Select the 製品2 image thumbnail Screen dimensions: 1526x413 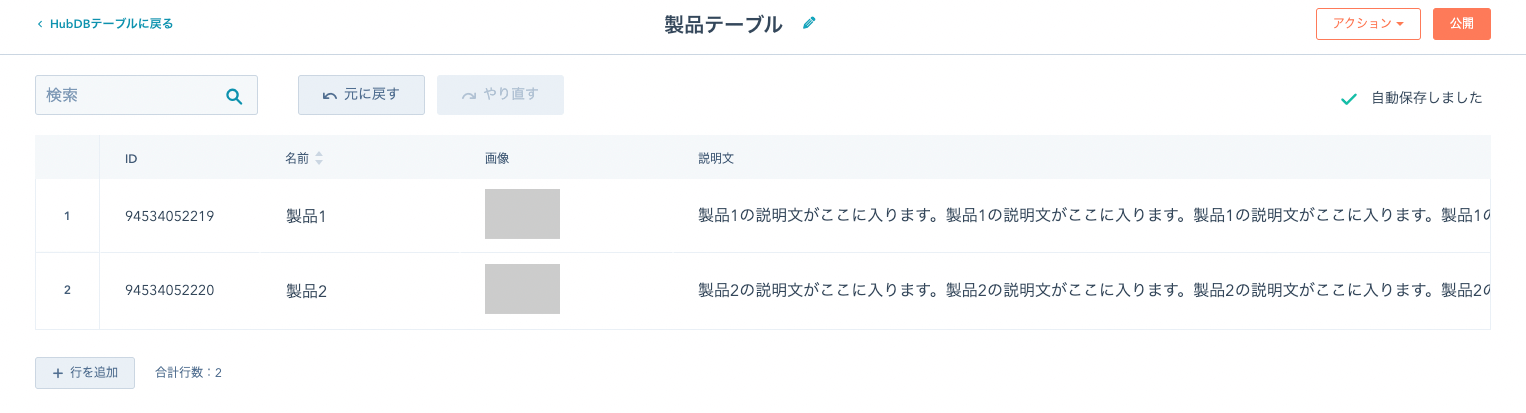(x=522, y=289)
